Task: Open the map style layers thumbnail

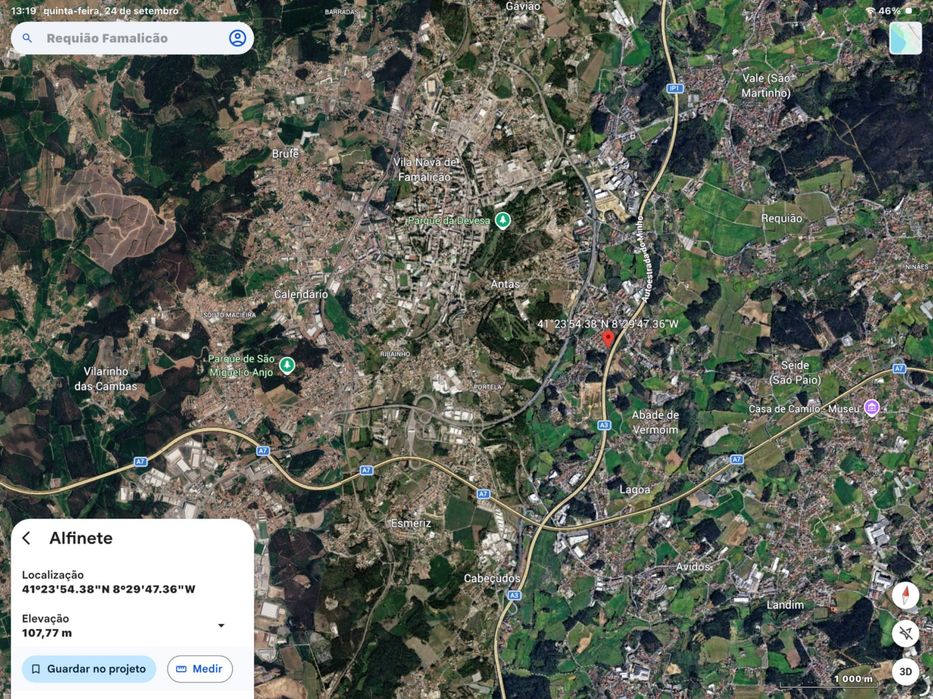Action: coord(905,38)
